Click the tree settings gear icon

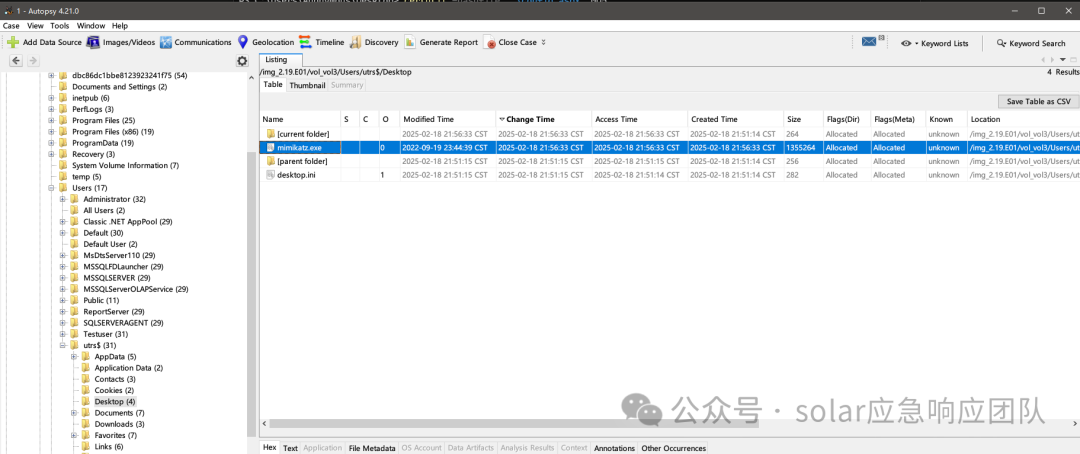pyautogui.click(x=242, y=61)
